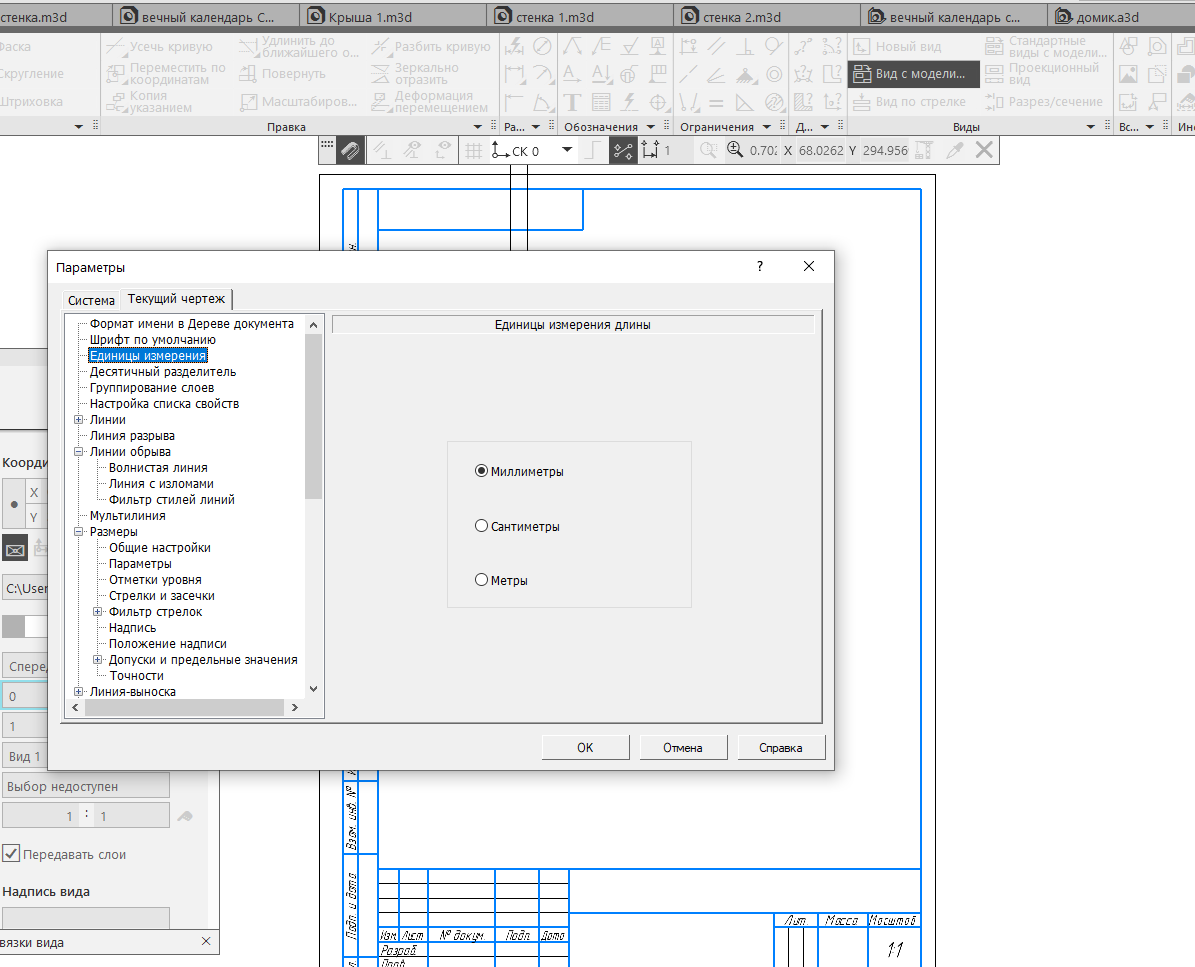Click the table icon in Обозначения
The width and height of the screenshot is (1195, 967).
[601, 102]
